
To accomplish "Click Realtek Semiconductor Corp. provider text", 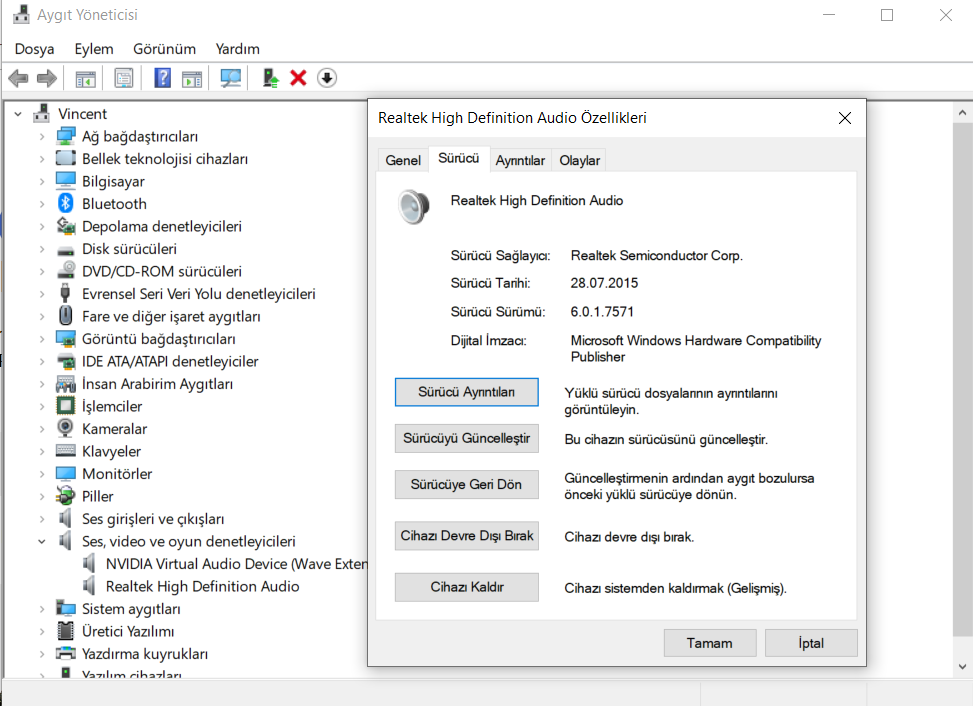I will click(x=657, y=256).
